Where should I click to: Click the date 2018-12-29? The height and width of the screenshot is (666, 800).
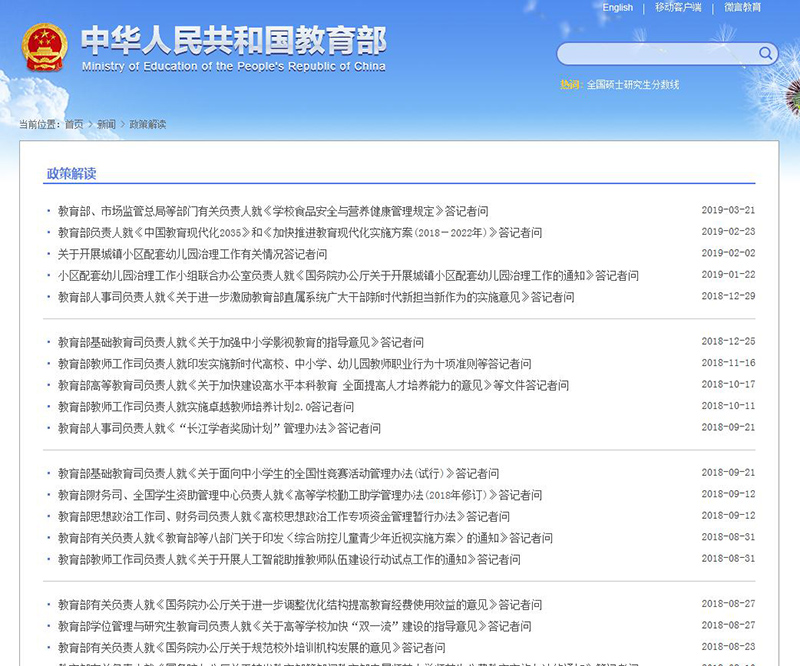click(x=728, y=295)
